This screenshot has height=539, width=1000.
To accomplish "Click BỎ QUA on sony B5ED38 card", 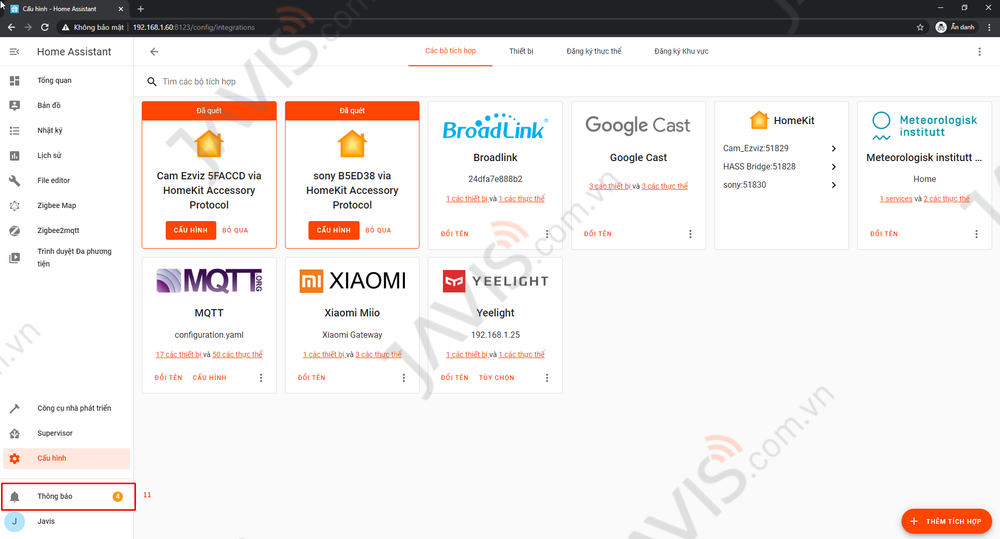I will click(x=378, y=230).
